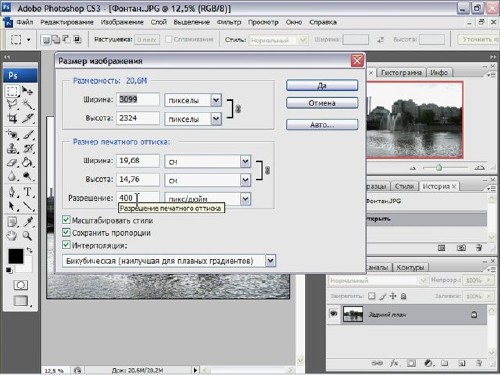
Task: Select the Dodge tool
Action: tap(27, 176)
